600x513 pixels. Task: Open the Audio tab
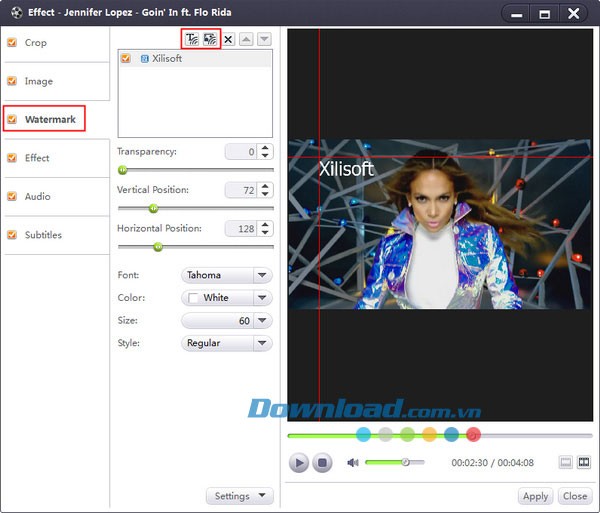tap(38, 196)
